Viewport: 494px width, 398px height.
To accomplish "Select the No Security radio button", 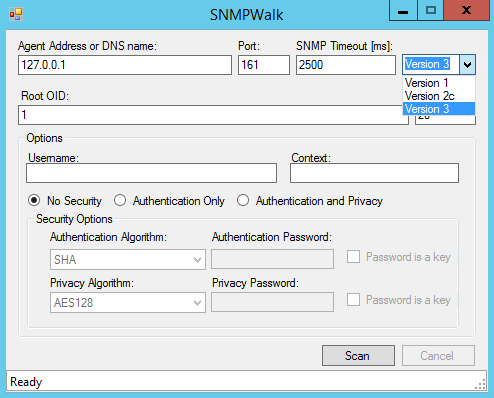I will [x=34, y=200].
